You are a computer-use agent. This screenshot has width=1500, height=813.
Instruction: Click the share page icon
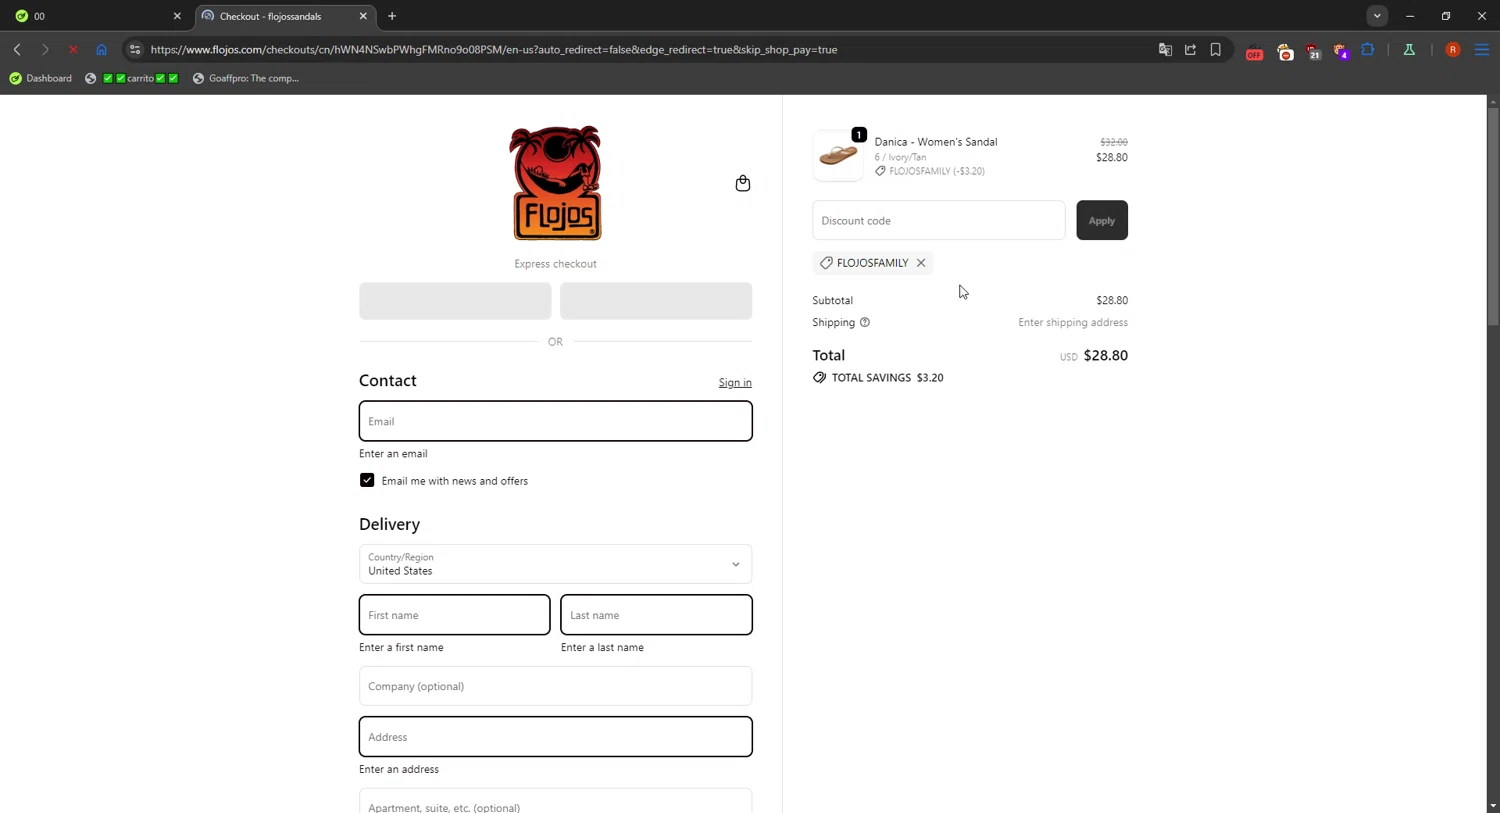tap(1190, 49)
